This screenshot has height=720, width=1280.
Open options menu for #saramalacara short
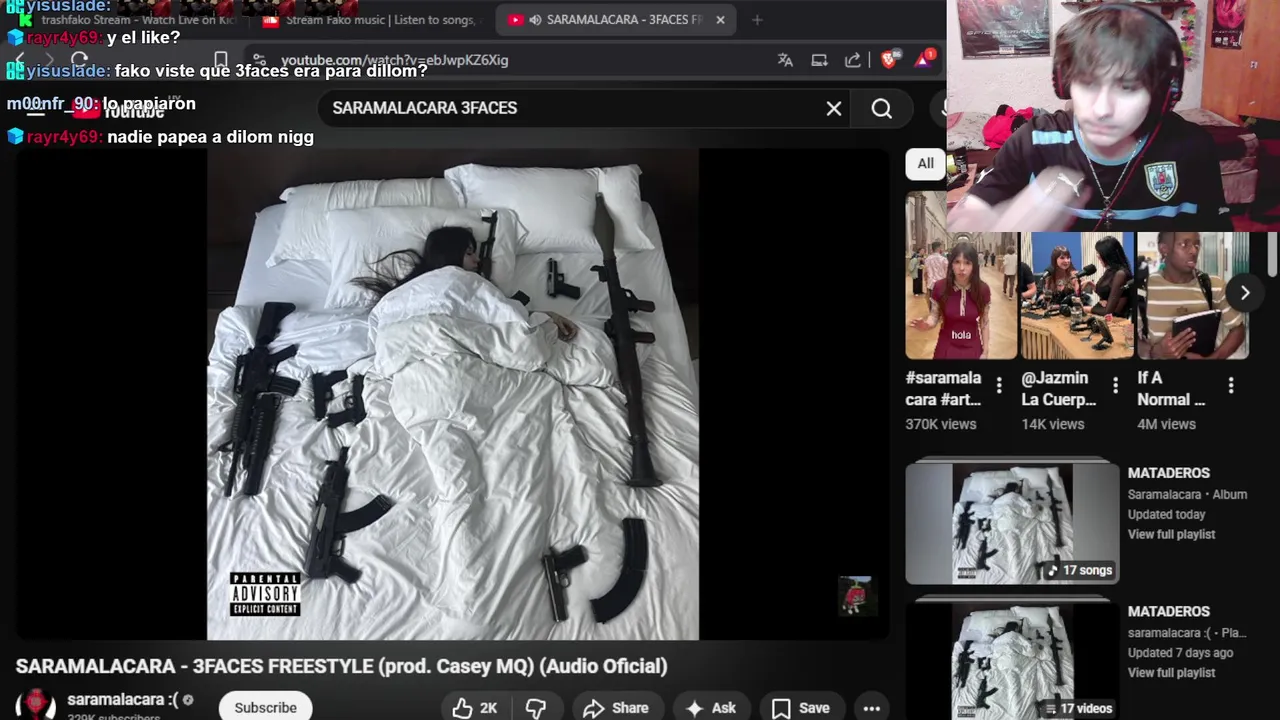point(999,385)
